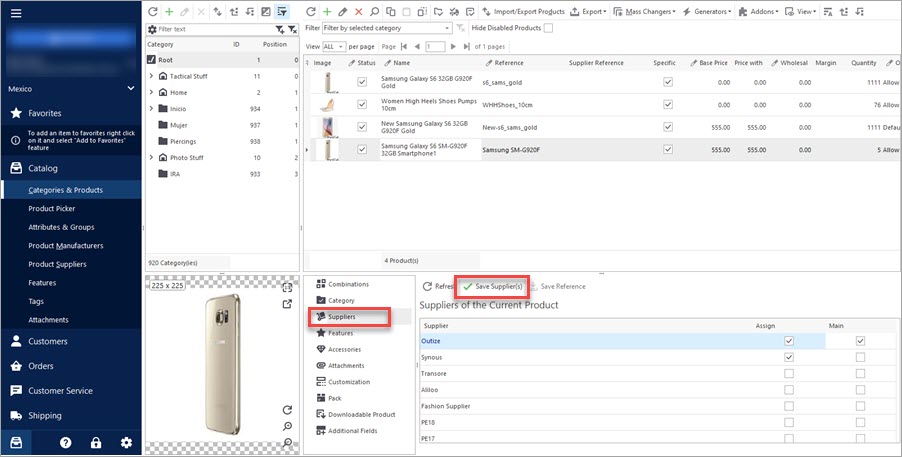Viewport: 902px width, 457px height.
Task: Open the View toolbar menu
Action: 801,12
